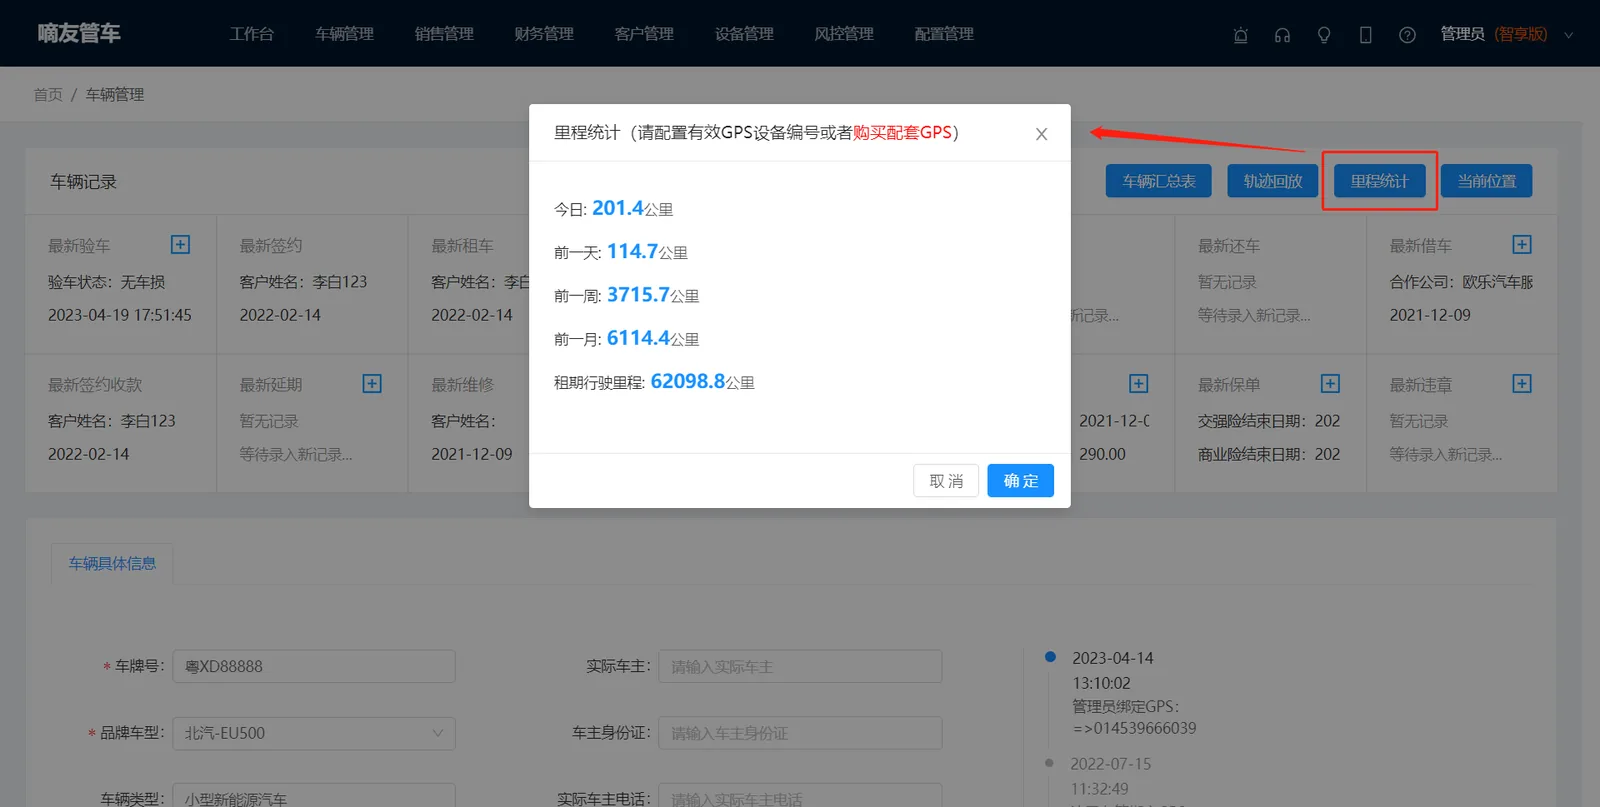The height and width of the screenshot is (807, 1600).
Task: Click 取消 to dismiss the dialog
Action: coord(946,481)
